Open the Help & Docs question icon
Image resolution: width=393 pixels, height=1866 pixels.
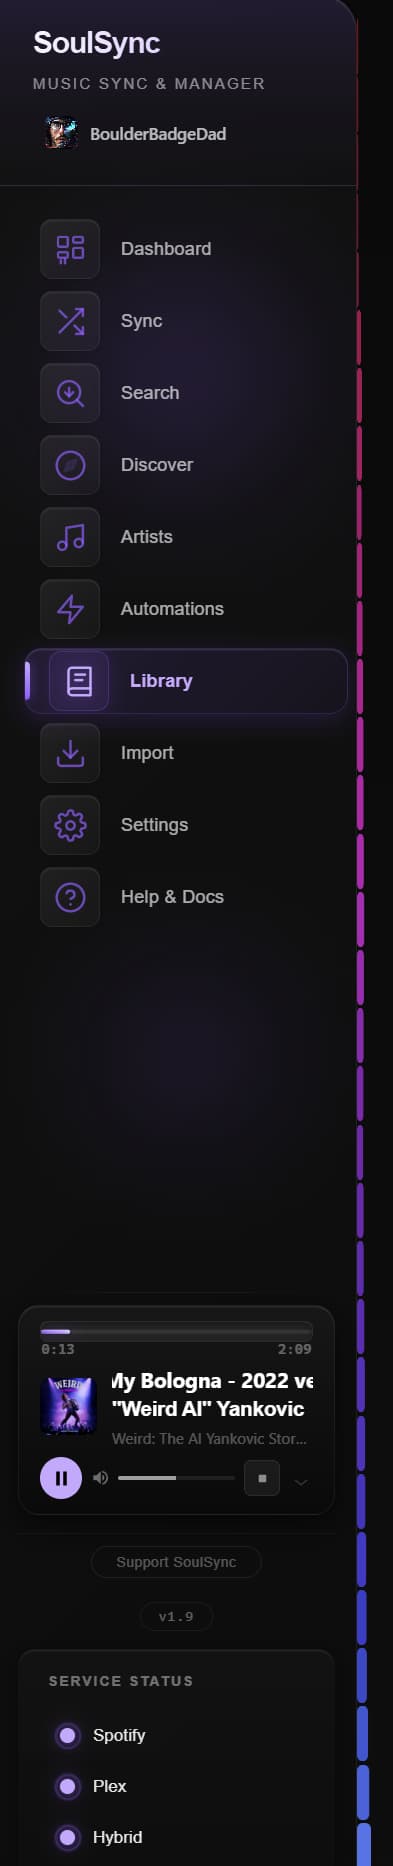(70, 897)
